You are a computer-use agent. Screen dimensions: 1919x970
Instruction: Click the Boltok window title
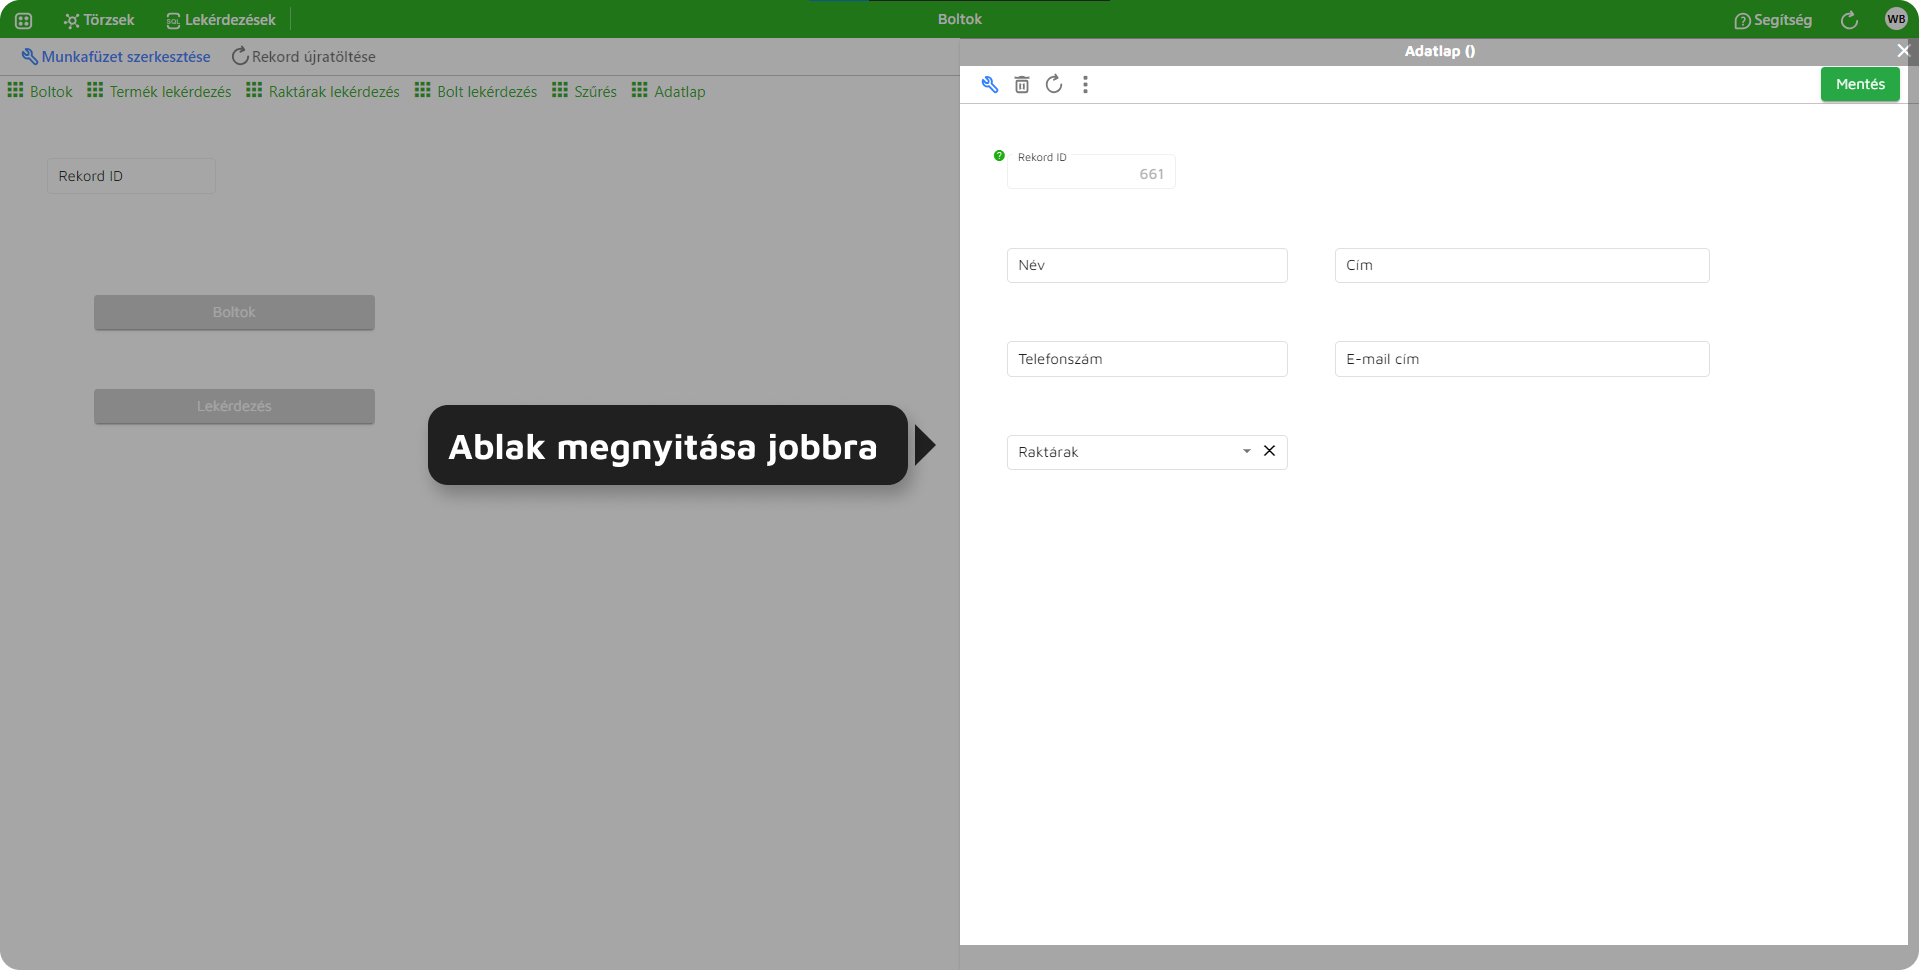pyautogui.click(x=960, y=19)
